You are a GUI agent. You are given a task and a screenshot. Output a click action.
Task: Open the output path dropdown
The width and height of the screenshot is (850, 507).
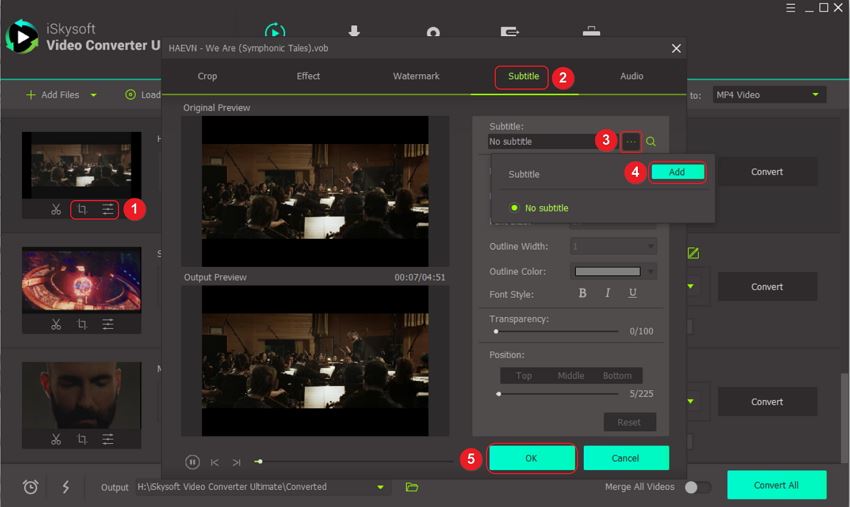(x=380, y=487)
